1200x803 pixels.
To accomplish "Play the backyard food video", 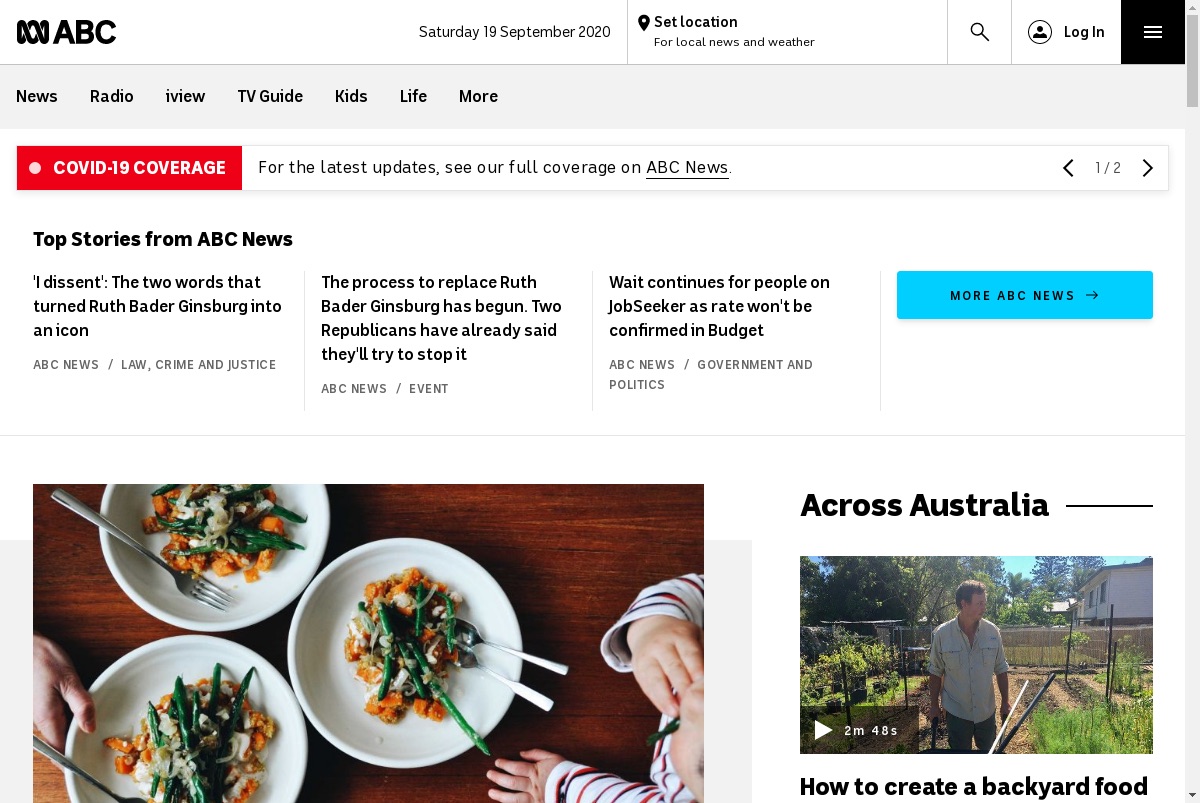I will pos(823,730).
